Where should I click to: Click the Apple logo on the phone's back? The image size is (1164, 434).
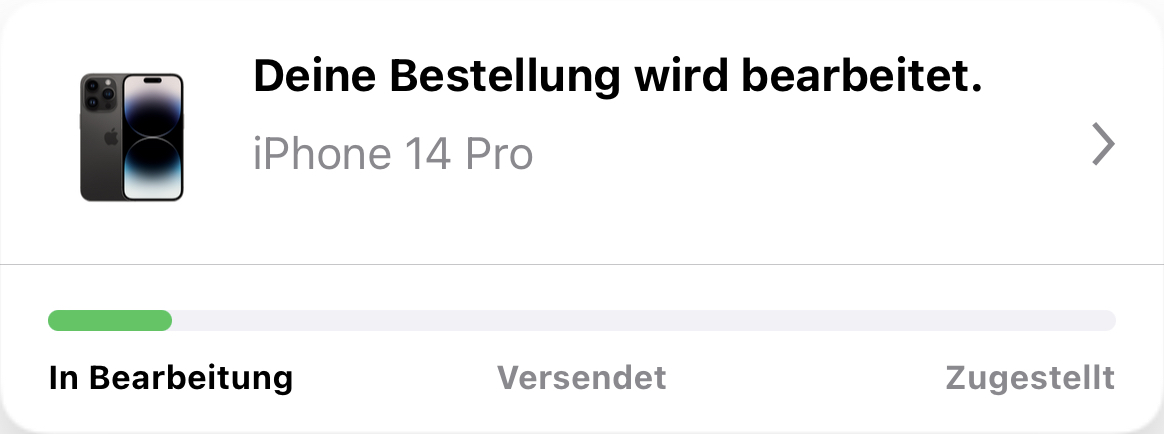[x=111, y=137]
